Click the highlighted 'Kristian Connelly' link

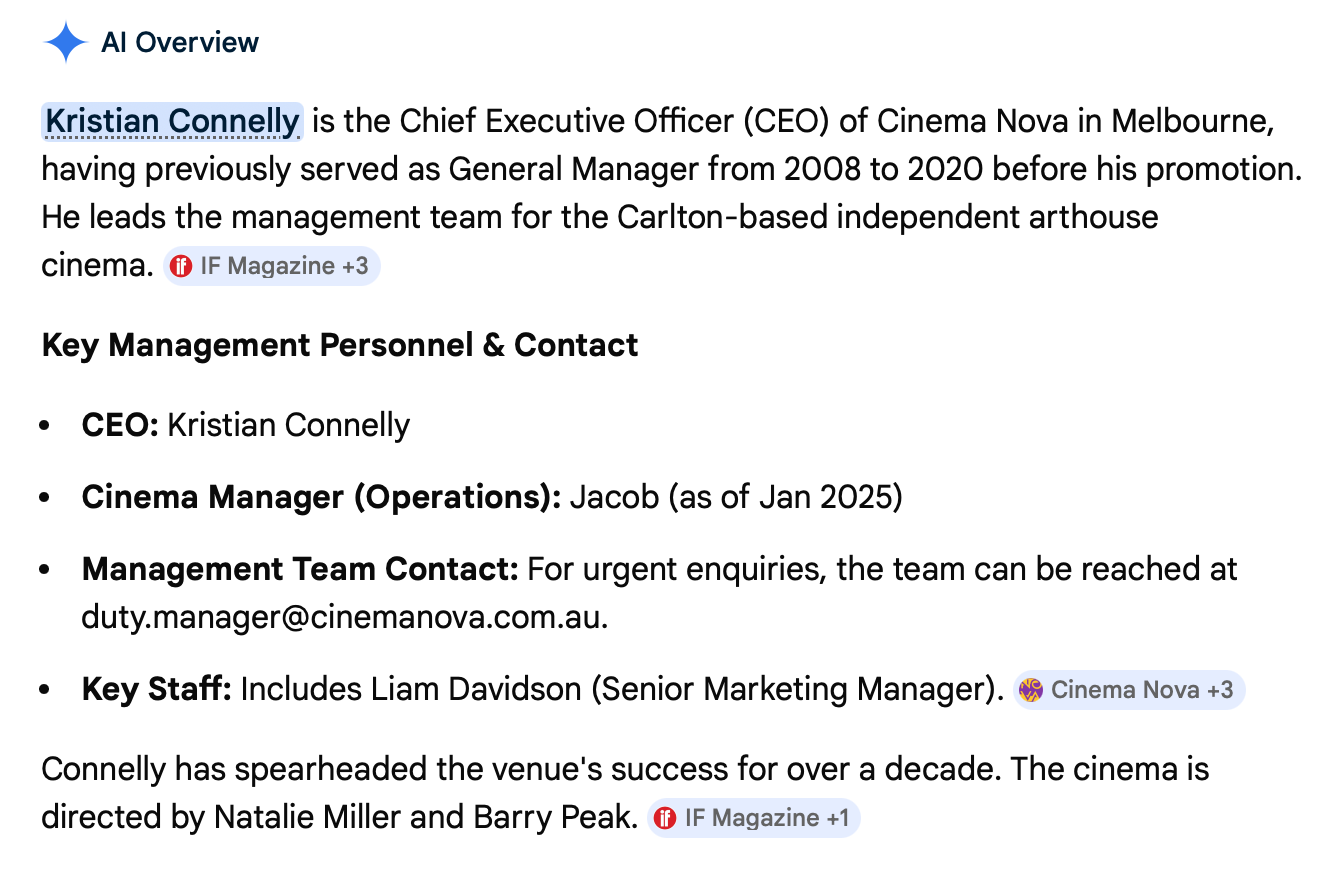(172, 122)
